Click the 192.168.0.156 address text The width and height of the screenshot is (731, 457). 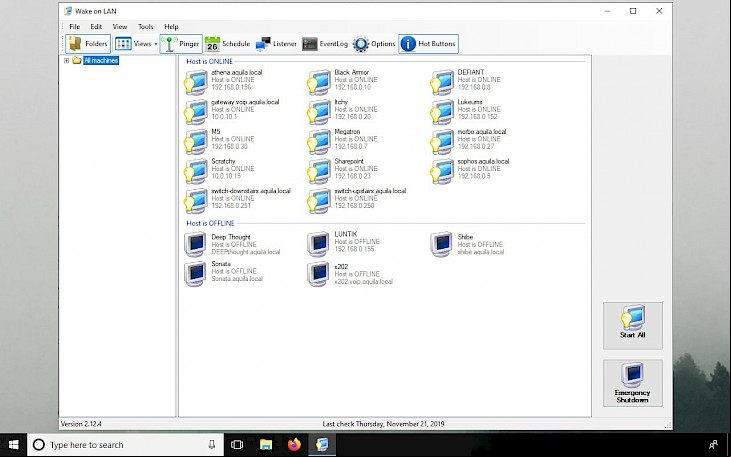pyautogui.click(x=231, y=87)
